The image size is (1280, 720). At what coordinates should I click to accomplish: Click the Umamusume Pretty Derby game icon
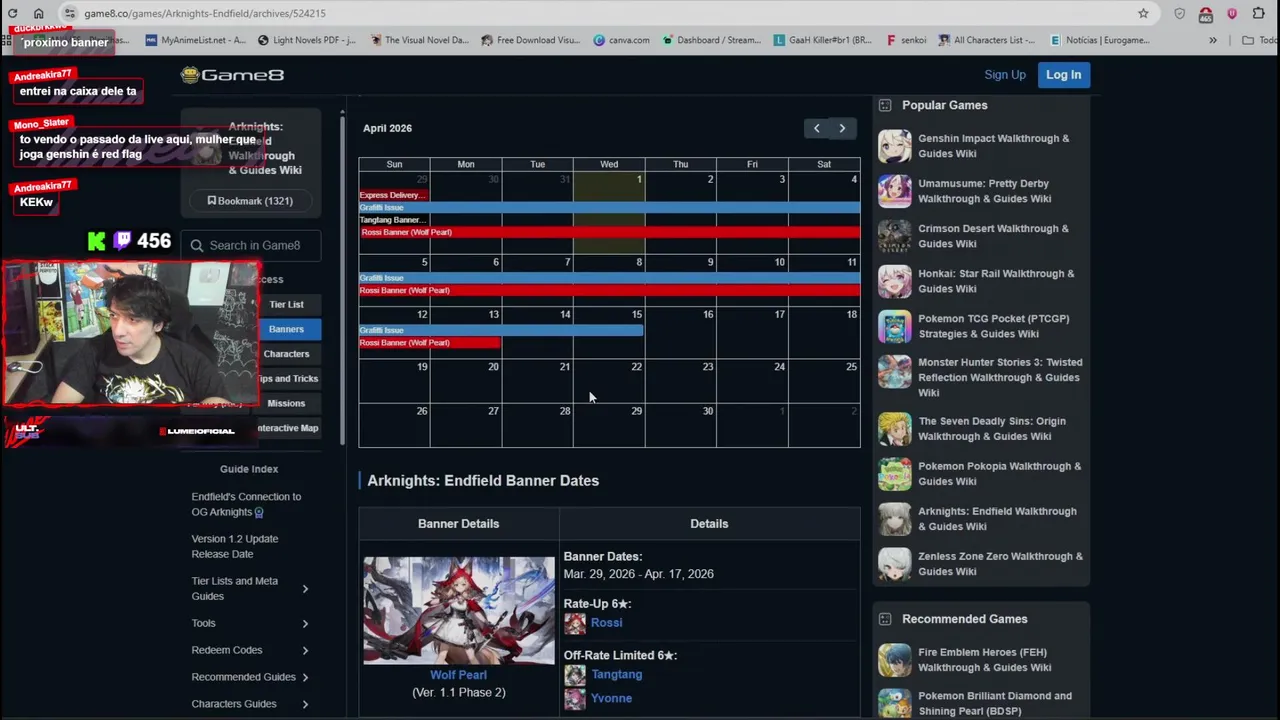click(x=895, y=191)
